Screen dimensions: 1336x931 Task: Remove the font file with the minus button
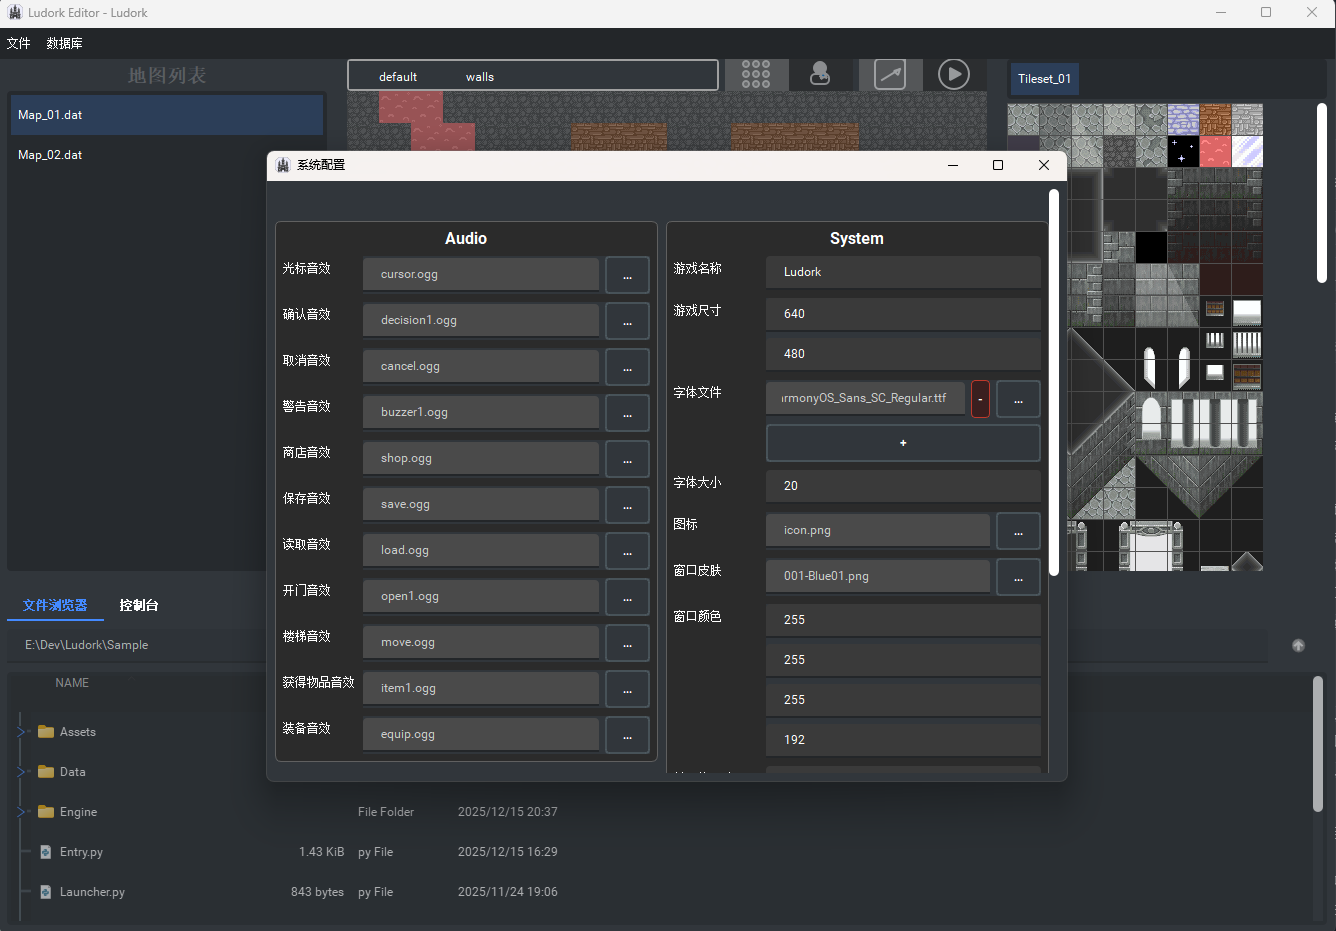(x=980, y=399)
